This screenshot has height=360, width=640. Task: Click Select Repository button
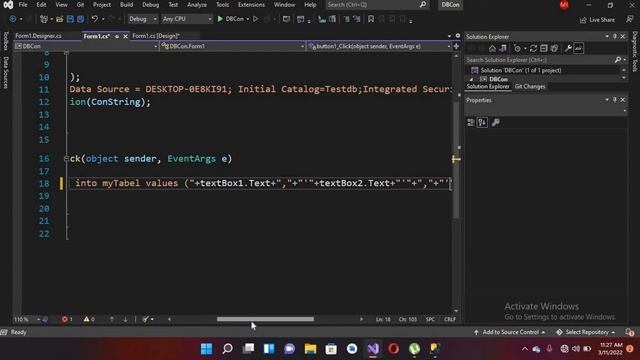point(586,332)
